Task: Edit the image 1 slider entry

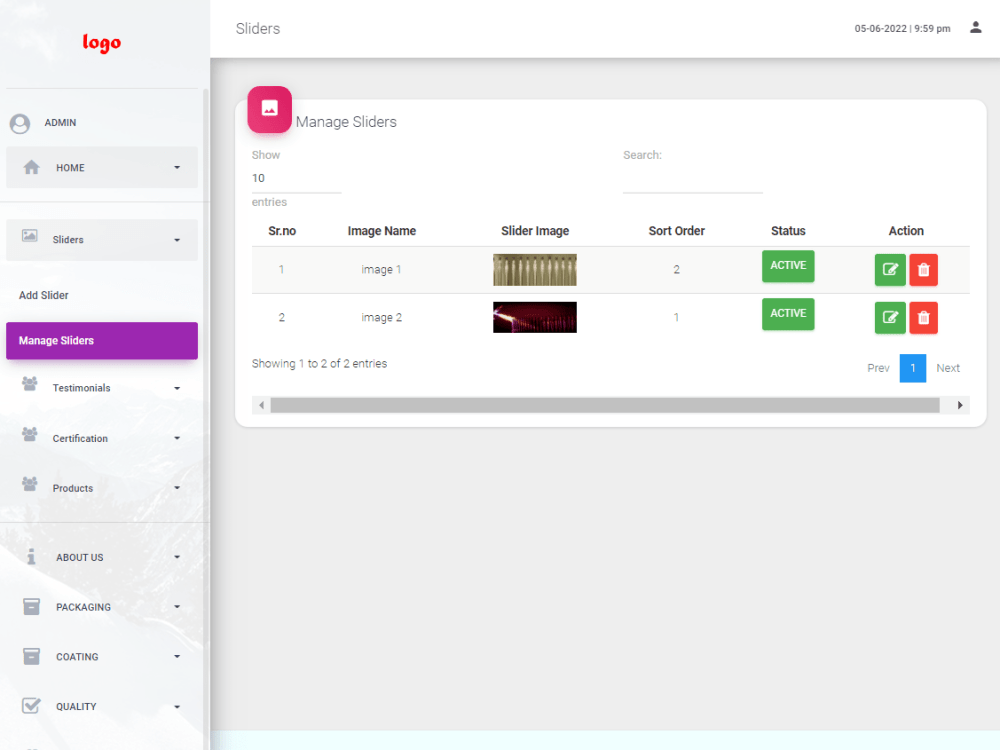Action: tap(890, 270)
